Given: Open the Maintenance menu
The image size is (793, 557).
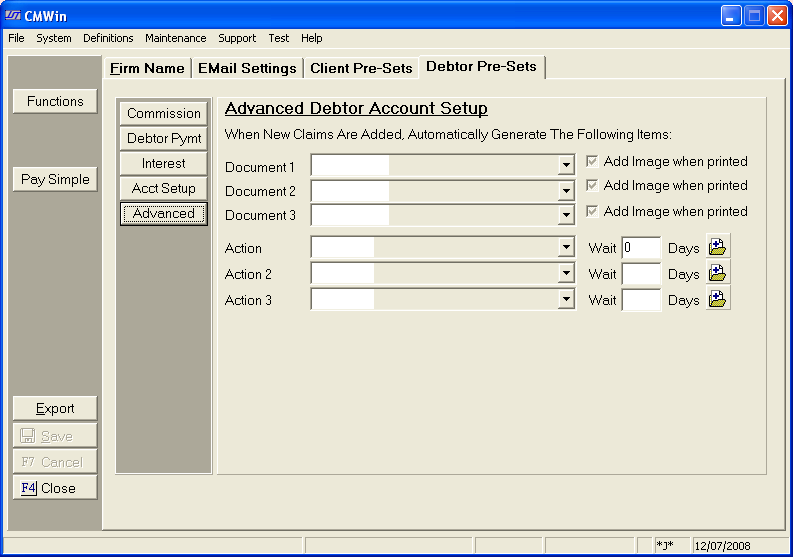Looking at the screenshot, I should click(175, 38).
